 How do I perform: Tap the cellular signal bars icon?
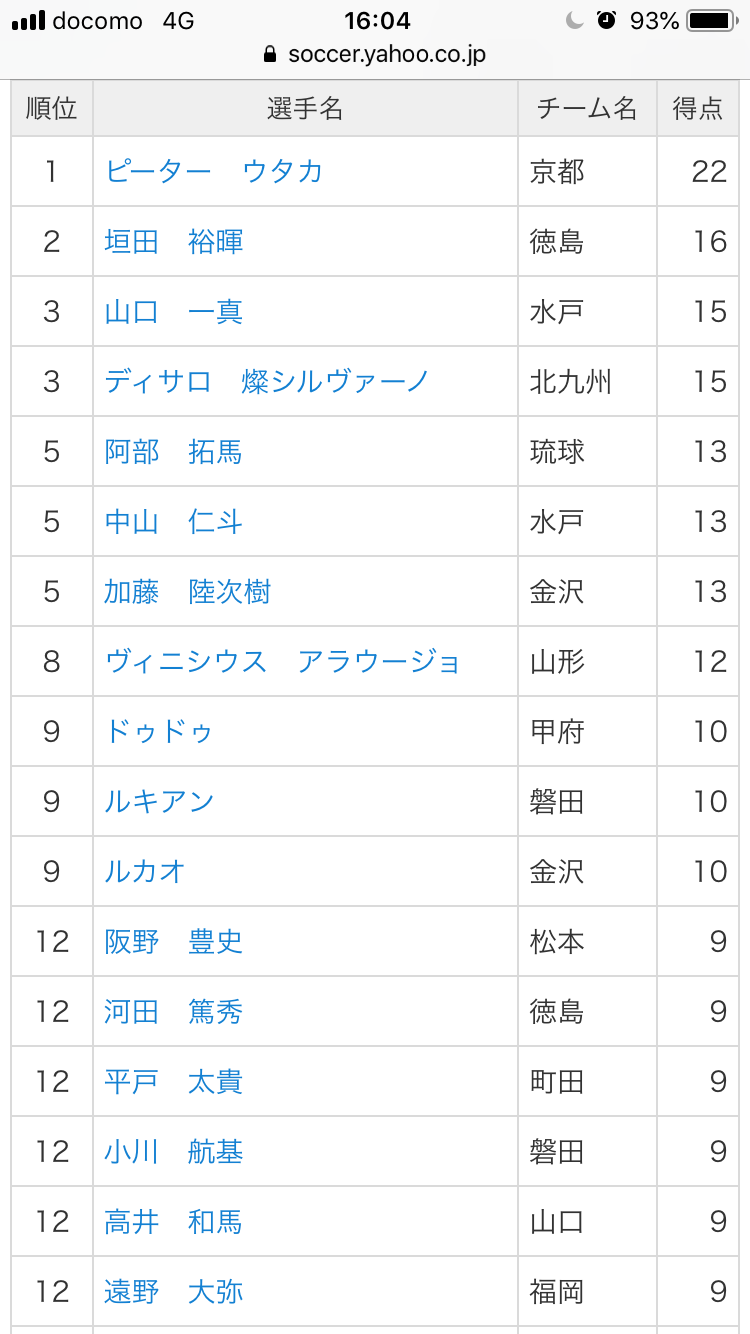point(29,21)
